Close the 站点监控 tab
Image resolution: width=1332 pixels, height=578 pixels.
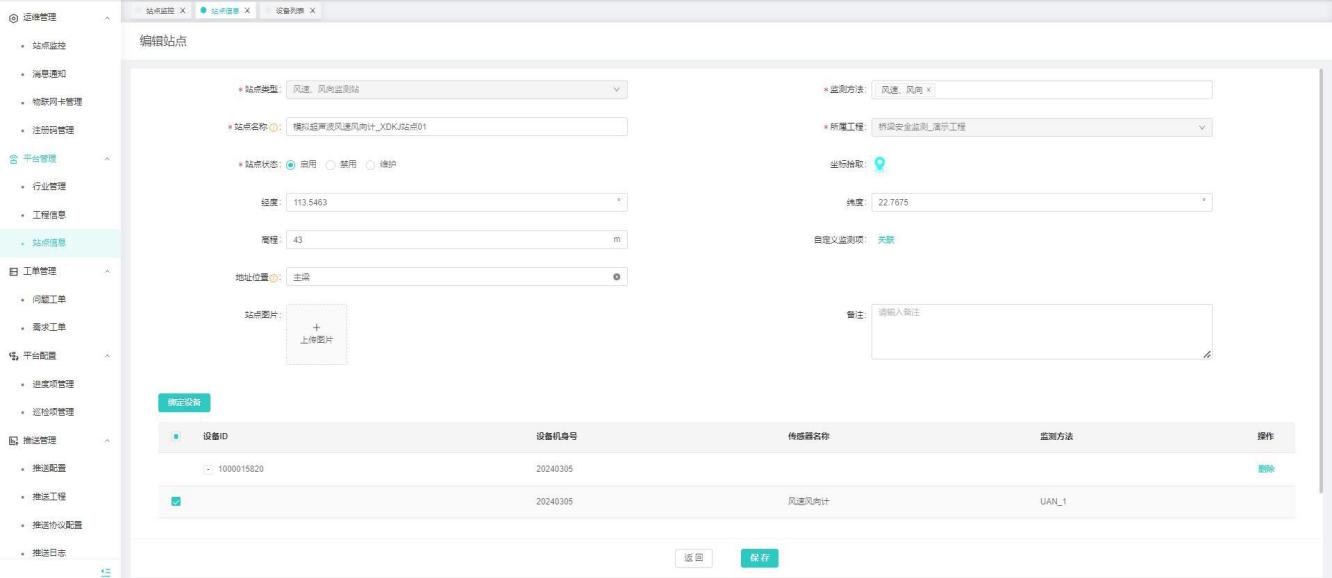[x=182, y=10]
